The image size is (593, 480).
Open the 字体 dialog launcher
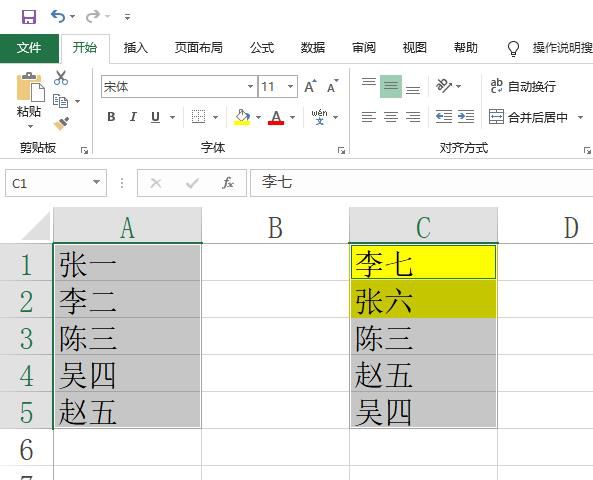pos(341,151)
